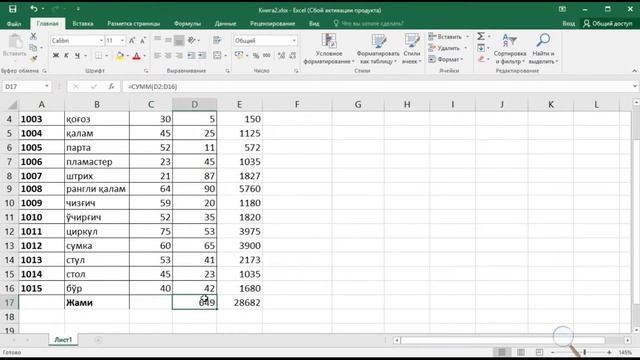Image resolution: width=640 pixels, height=360 pixels.
Task: Open Стили ячеек styles gallery
Action: point(411,49)
